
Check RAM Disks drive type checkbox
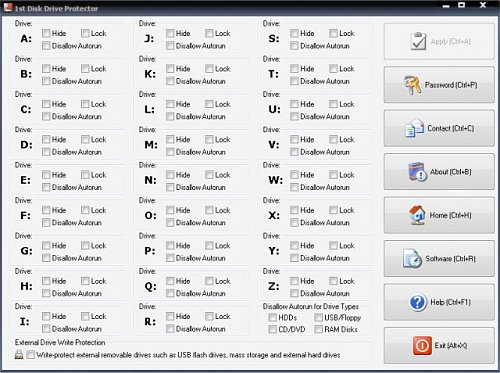(319, 329)
